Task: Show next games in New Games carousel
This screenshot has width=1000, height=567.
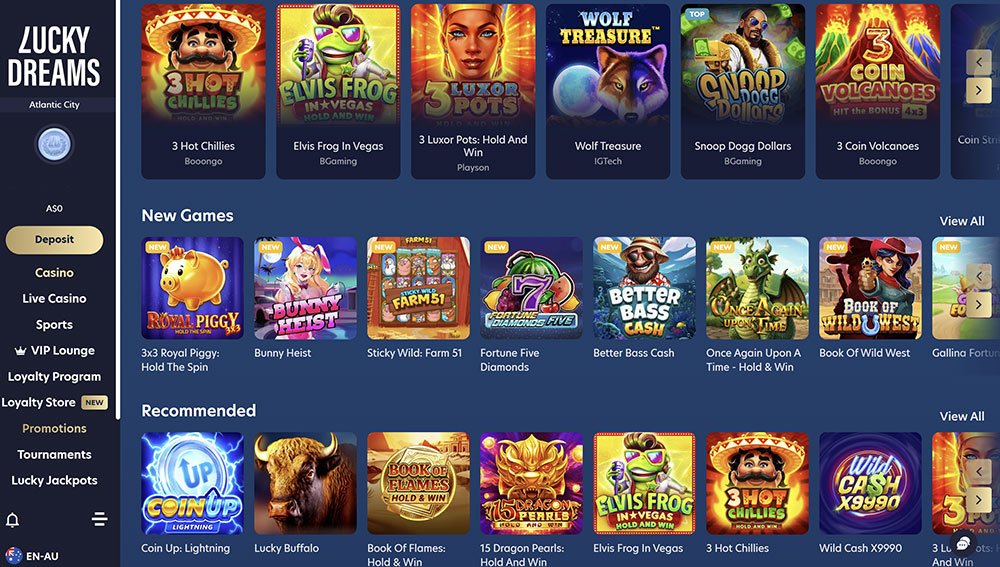Action: 978,306
